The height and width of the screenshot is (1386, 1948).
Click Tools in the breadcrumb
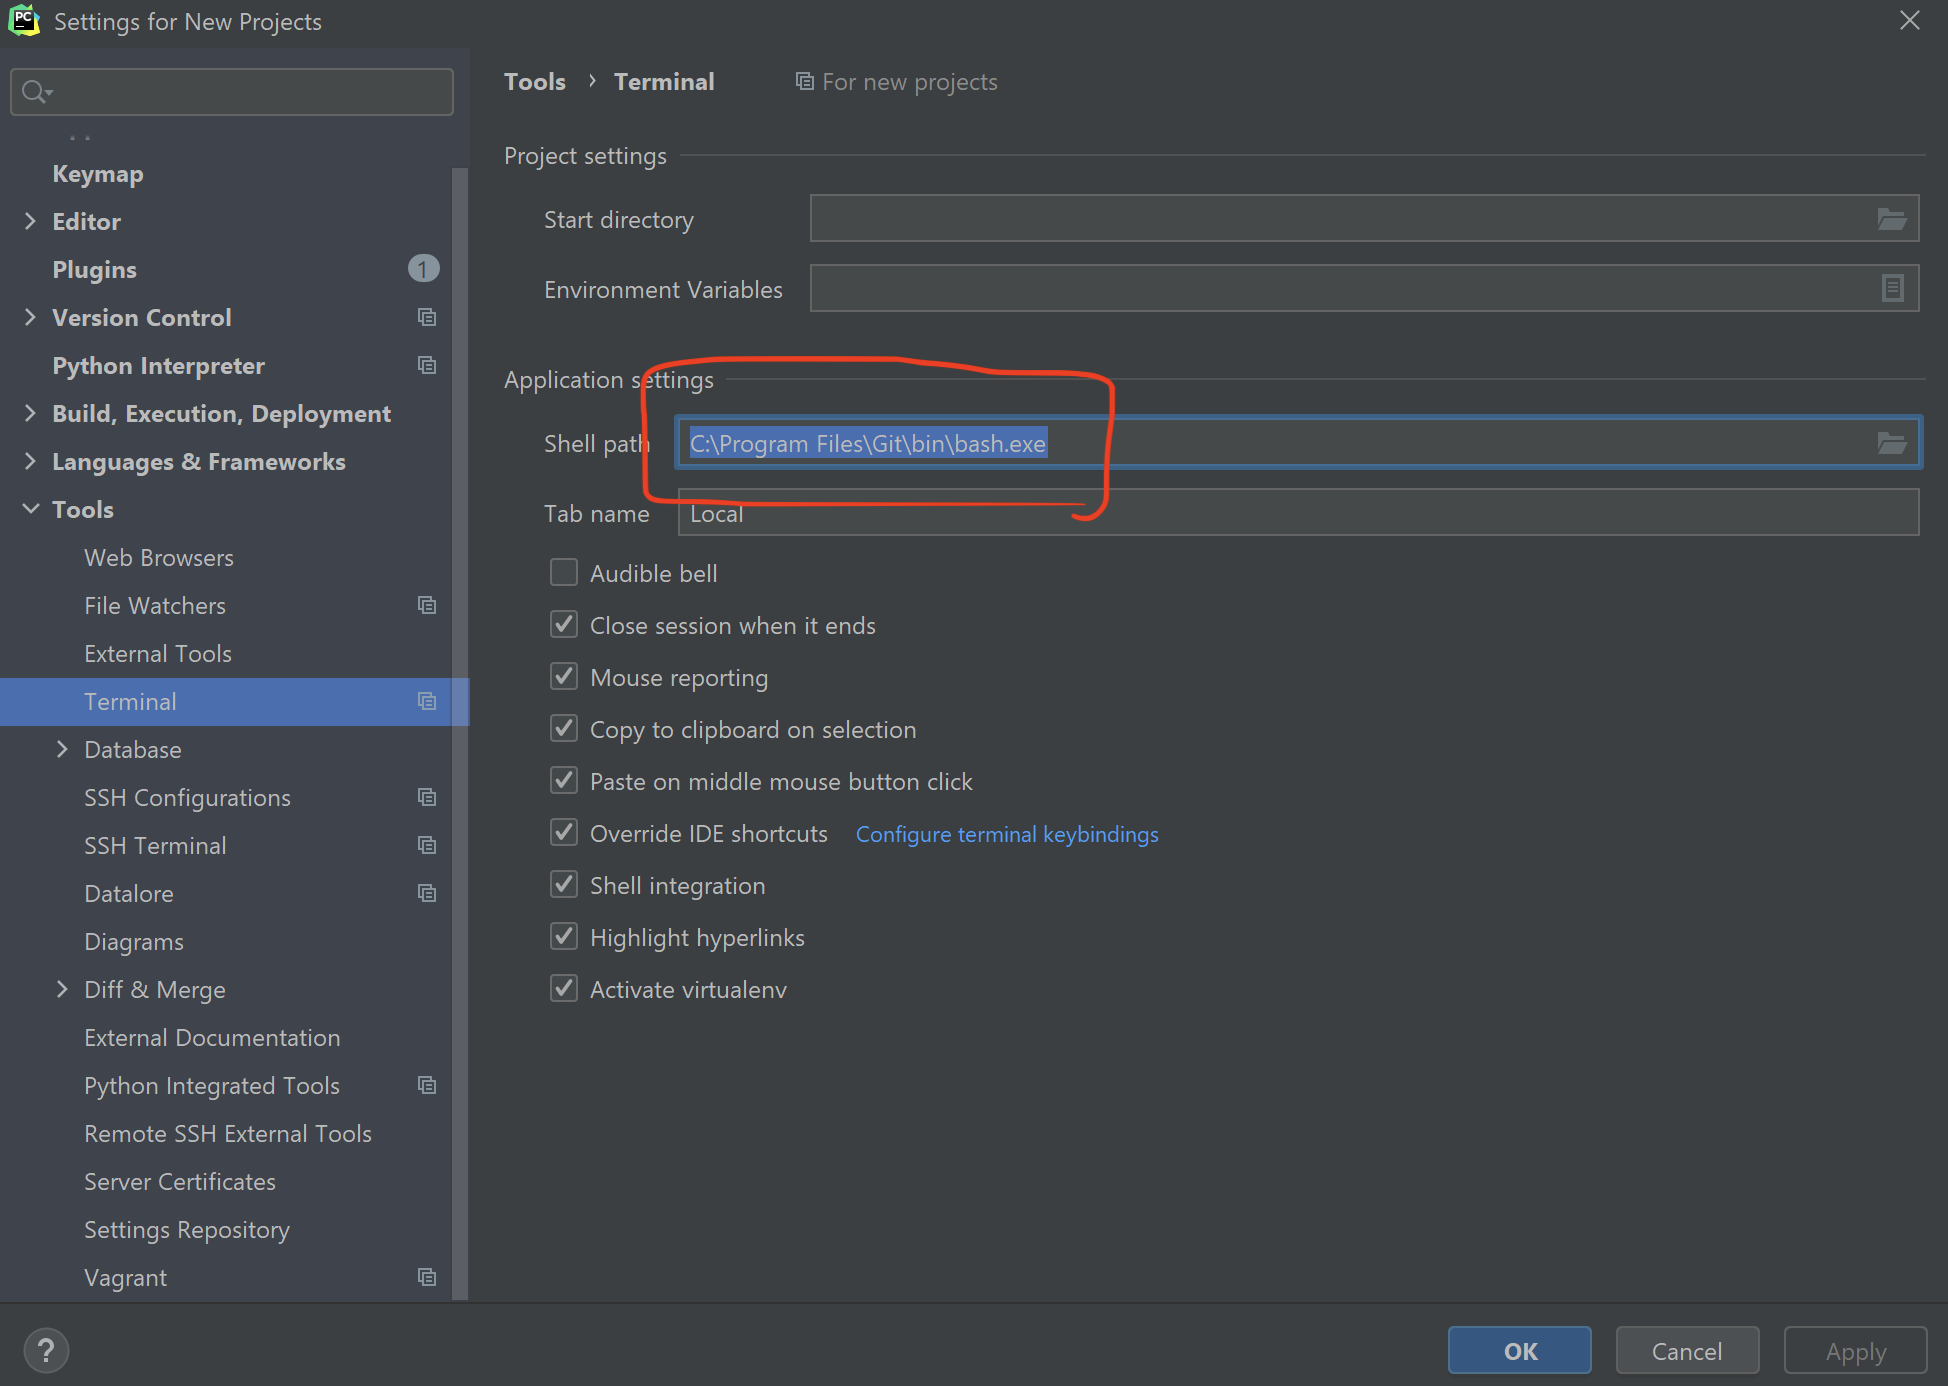click(x=535, y=82)
